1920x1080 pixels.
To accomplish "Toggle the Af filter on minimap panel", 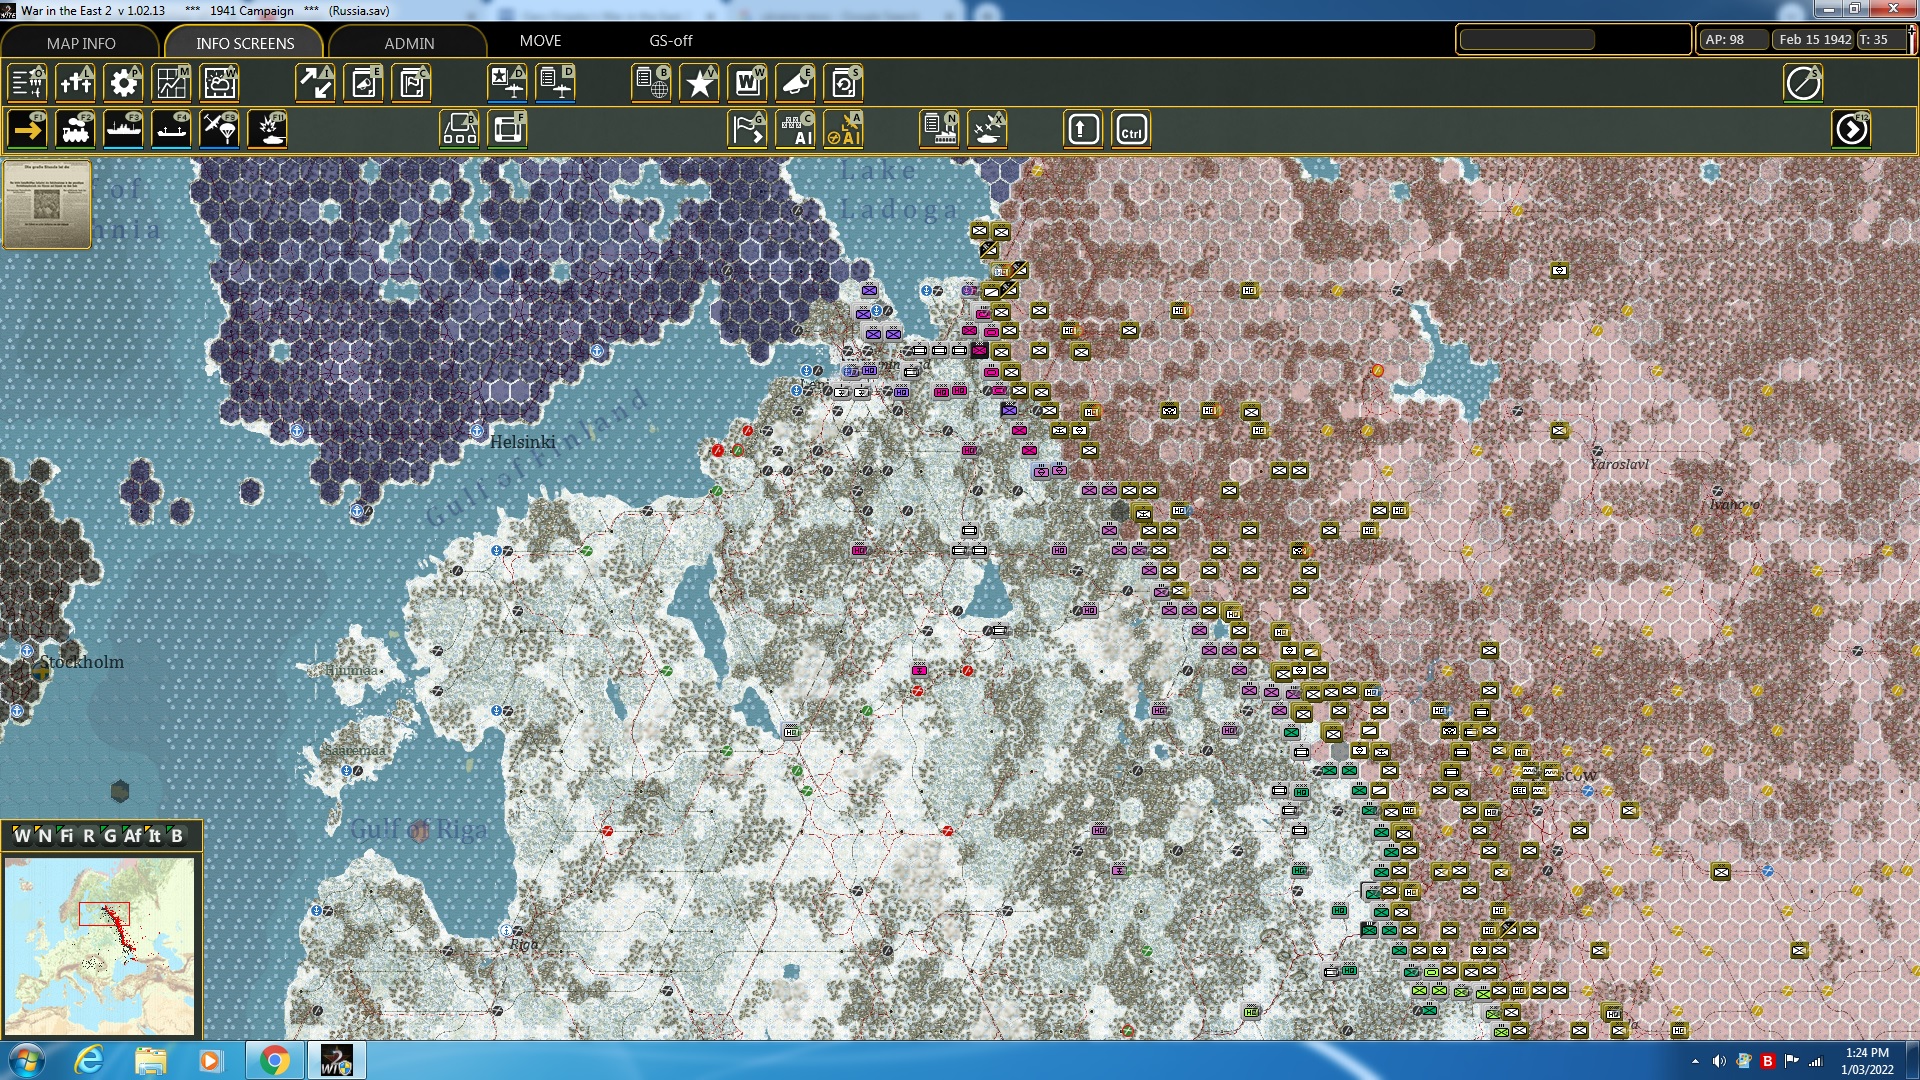I will click(133, 836).
